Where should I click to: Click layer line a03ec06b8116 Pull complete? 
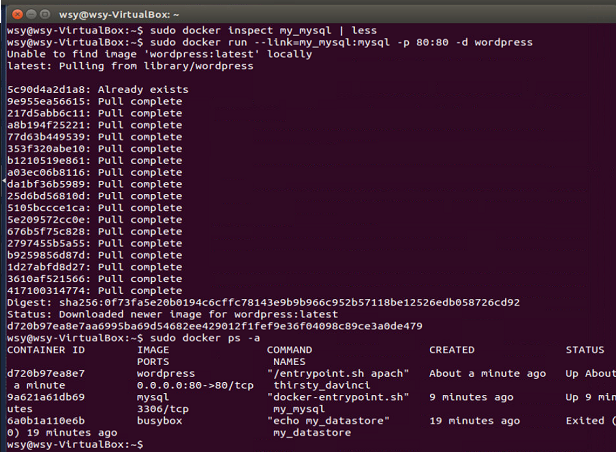point(95,172)
